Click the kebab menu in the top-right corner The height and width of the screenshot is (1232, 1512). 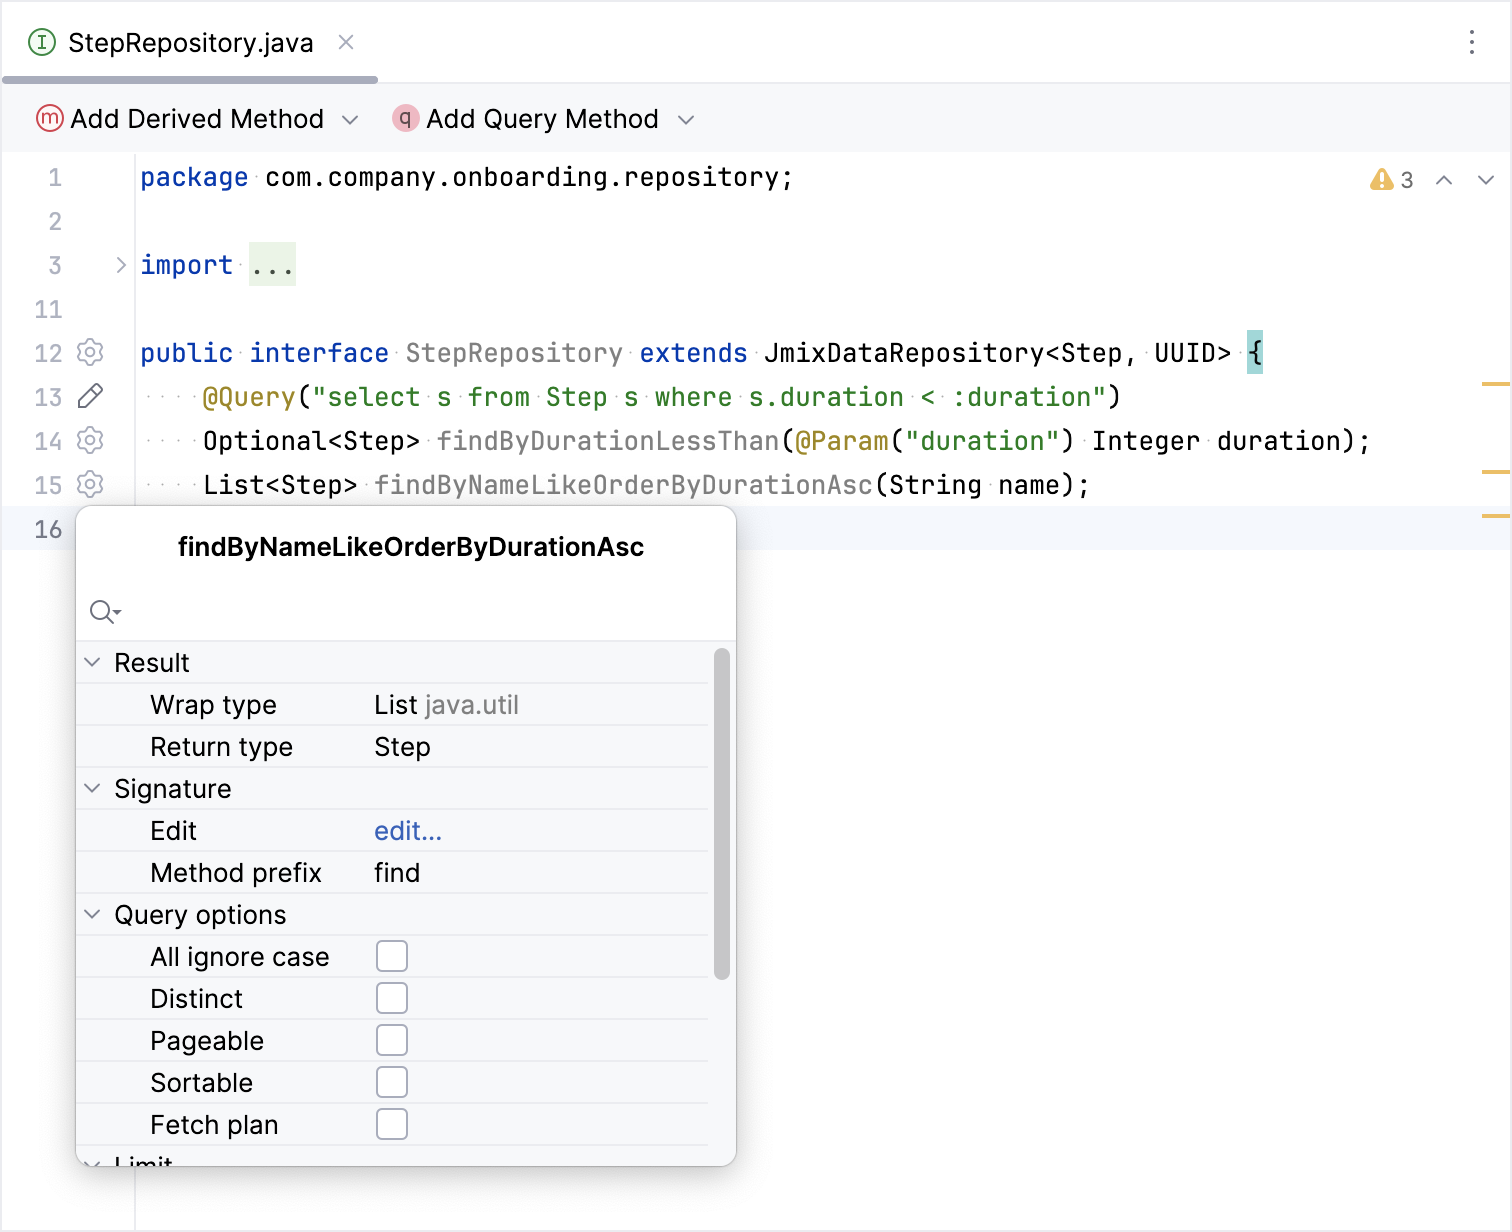pos(1472,42)
